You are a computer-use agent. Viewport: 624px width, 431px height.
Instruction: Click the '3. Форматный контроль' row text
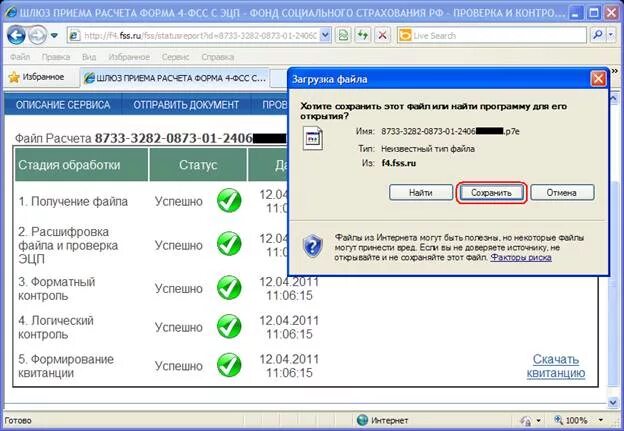57,289
